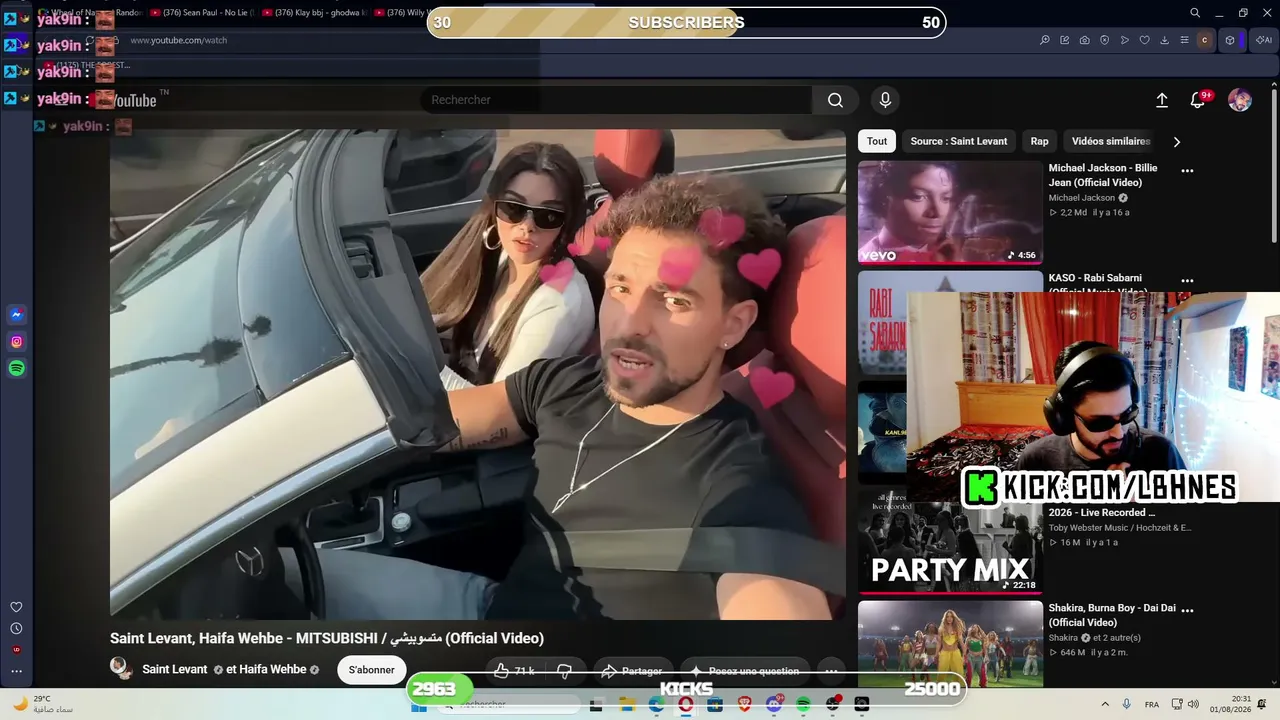
Task: Click the Partager share button
Action: pyautogui.click(x=633, y=671)
